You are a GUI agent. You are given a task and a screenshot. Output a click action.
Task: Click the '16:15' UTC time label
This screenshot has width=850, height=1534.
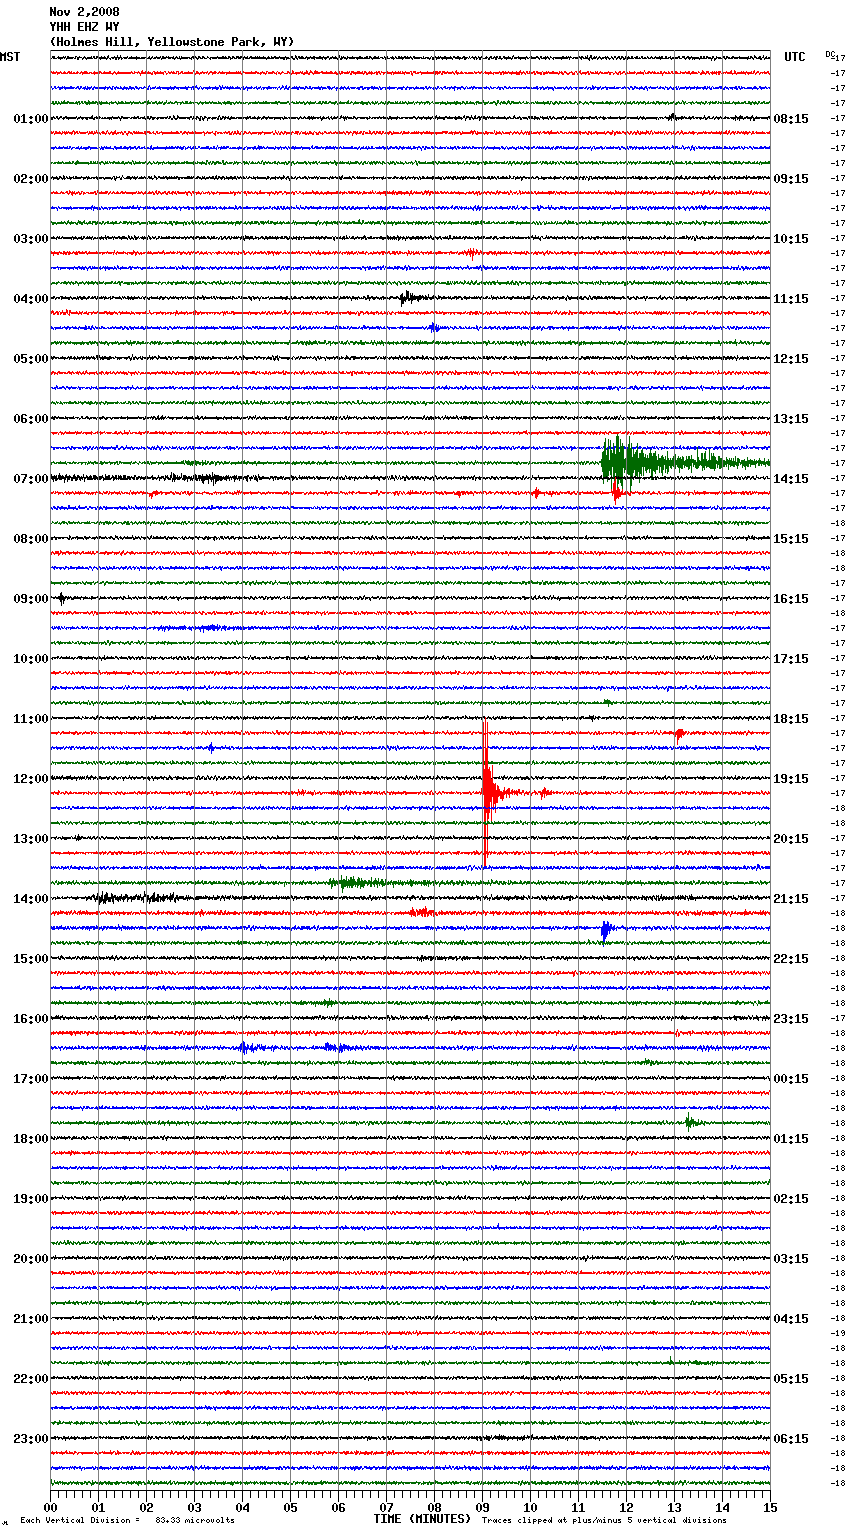pos(791,599)
